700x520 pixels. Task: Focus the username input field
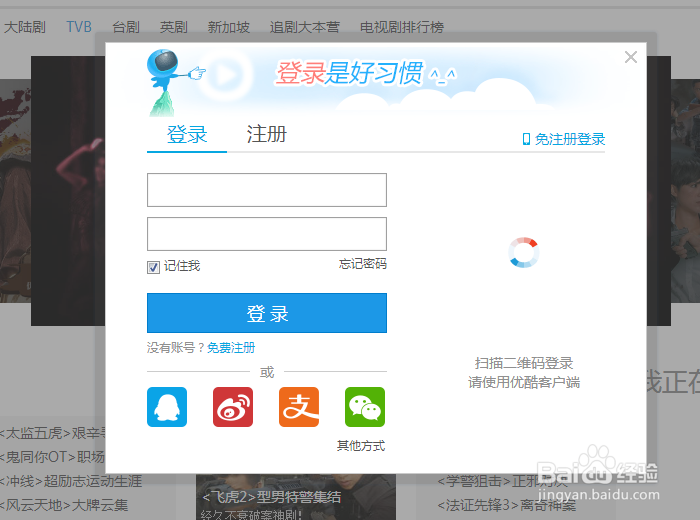coord(267,190)
